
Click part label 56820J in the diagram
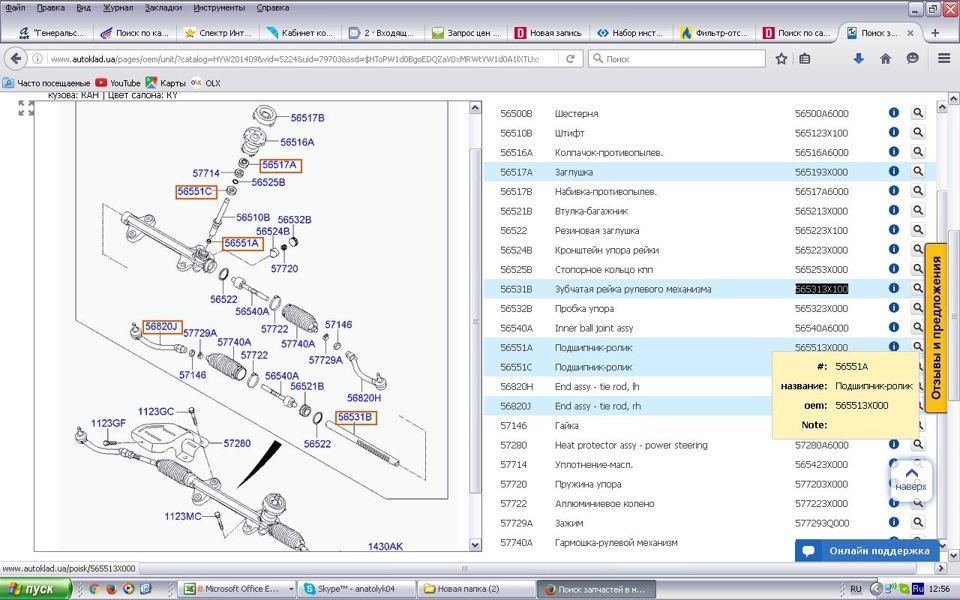[160, 326]
